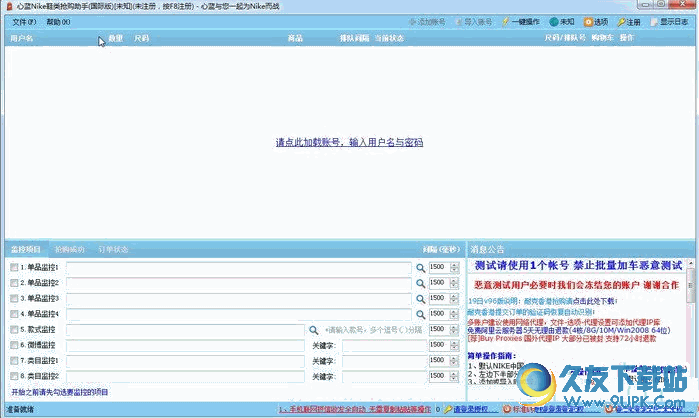
Task: Click the 一键操作 lightning icon
Action: point(506,21)
